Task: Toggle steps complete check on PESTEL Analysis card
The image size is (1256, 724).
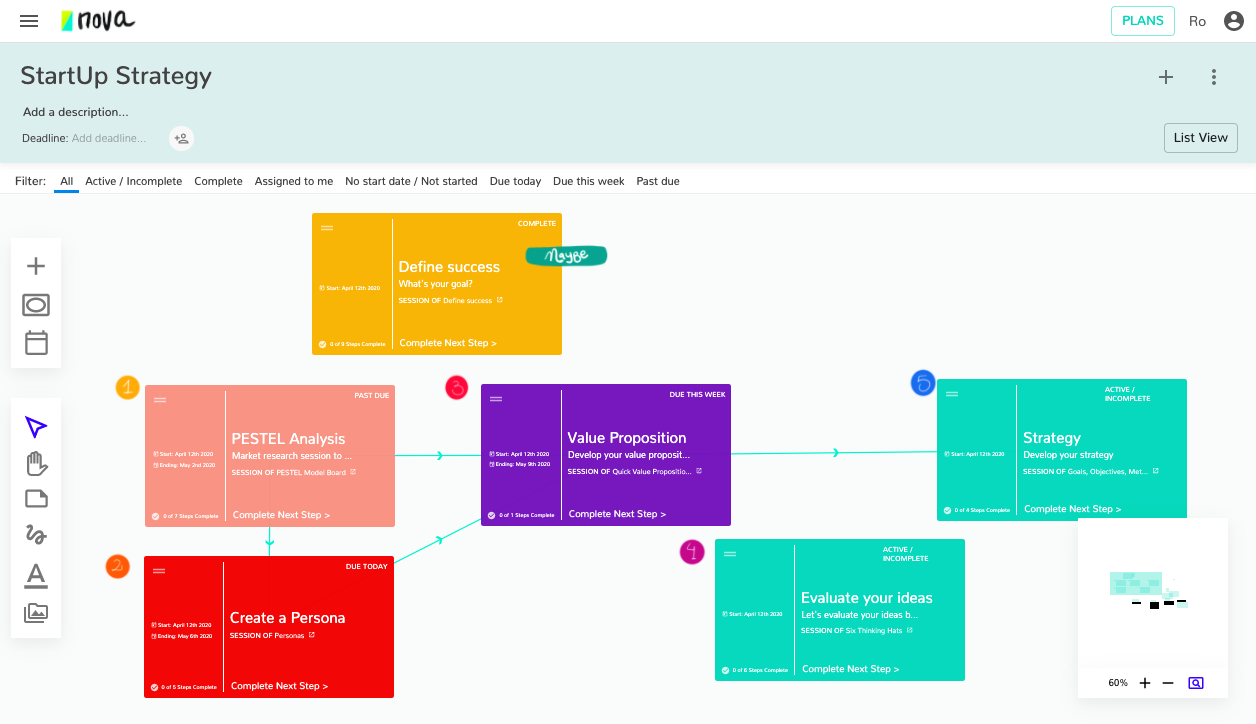Action: pos(156,516)
